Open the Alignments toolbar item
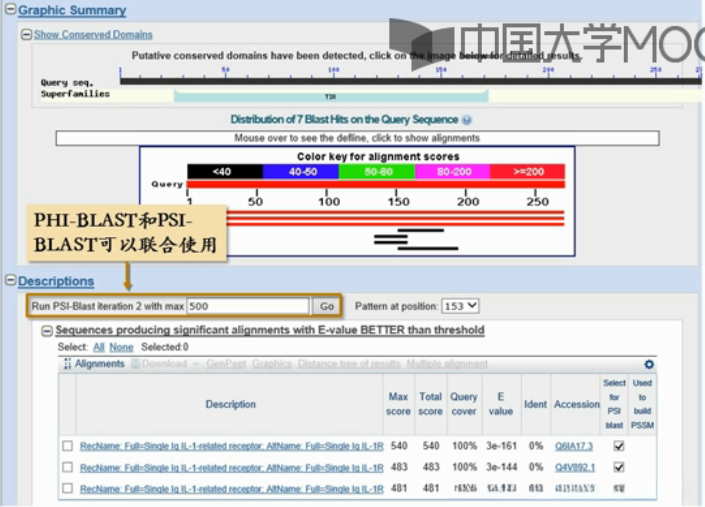 point(94,364)
